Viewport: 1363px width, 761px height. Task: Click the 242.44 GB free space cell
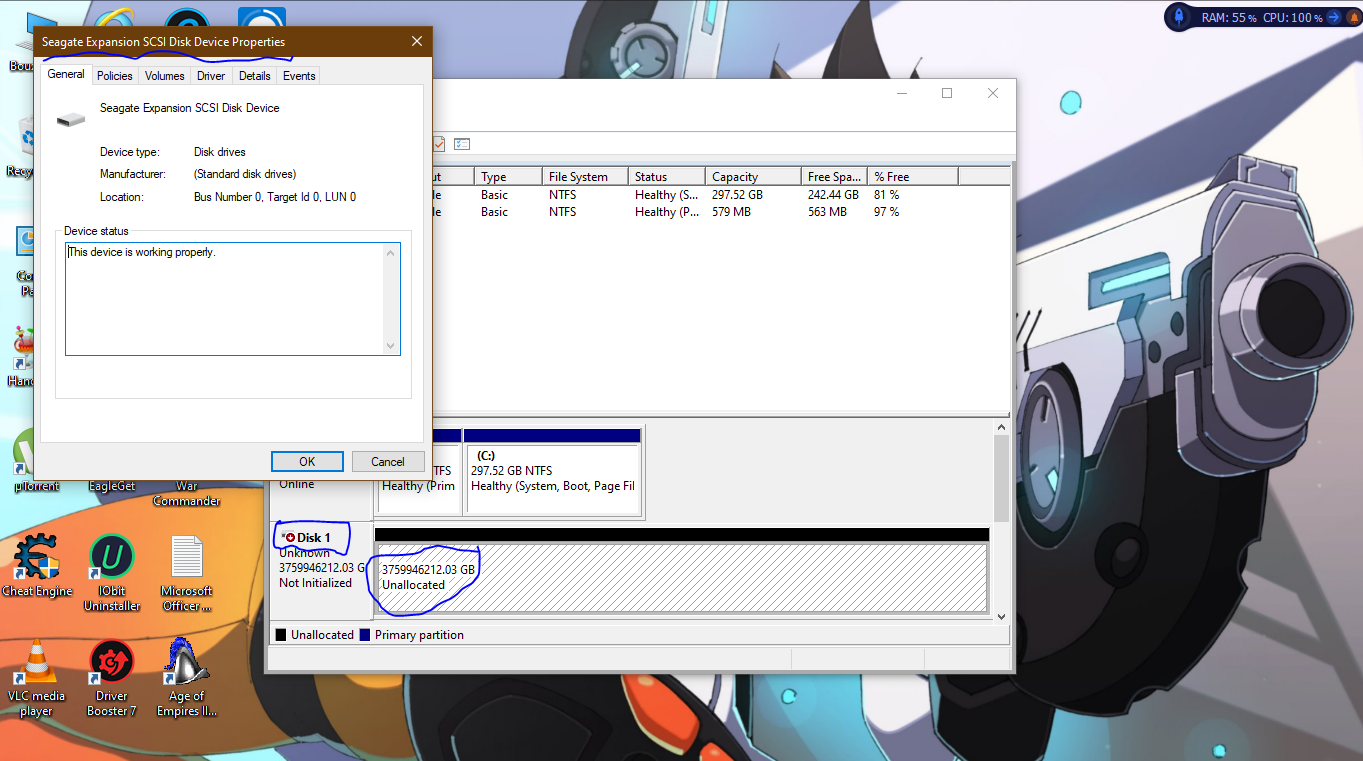[x=833, y=195]
